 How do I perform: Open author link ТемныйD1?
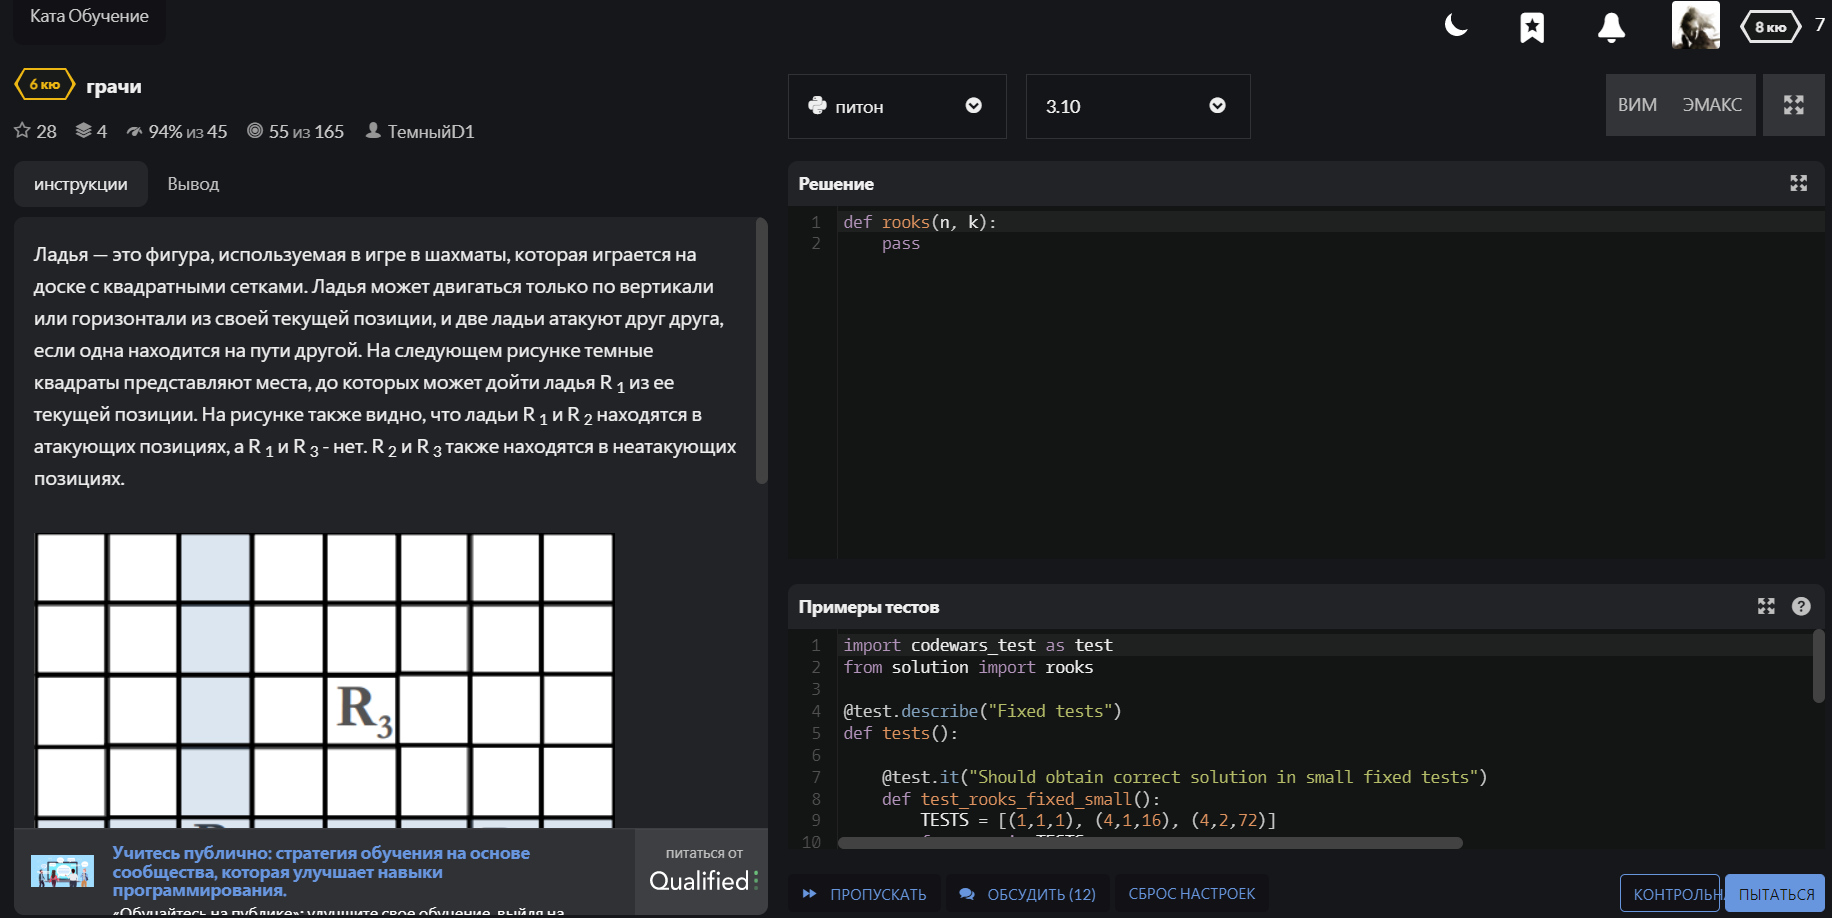(x=430, y=131)
